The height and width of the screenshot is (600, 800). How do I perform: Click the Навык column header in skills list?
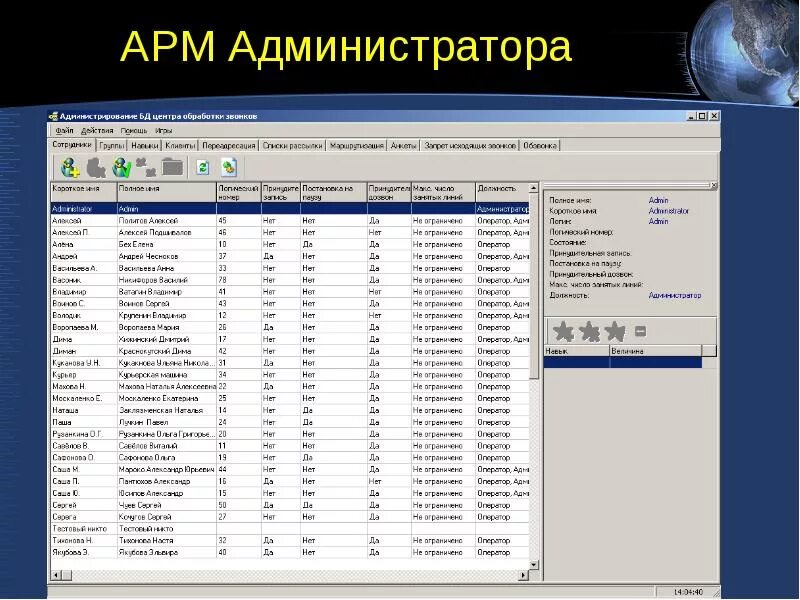[x=577, y=351]
